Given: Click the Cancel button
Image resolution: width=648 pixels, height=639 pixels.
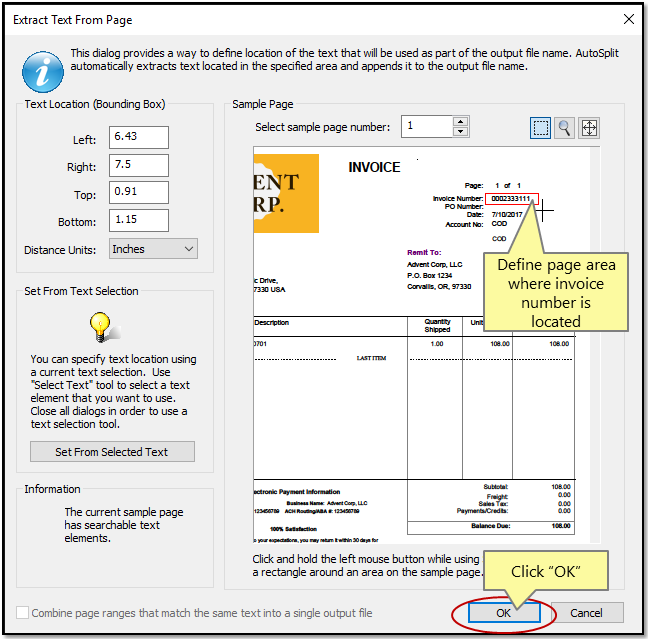Looking at the screenshot, I should click(x=586, y=613).
